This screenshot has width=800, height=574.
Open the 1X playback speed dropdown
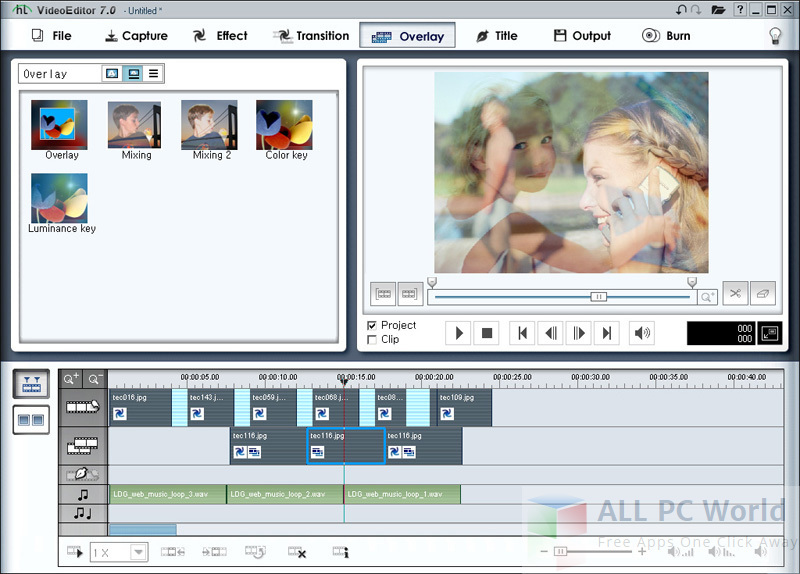(x=138, y=553)
